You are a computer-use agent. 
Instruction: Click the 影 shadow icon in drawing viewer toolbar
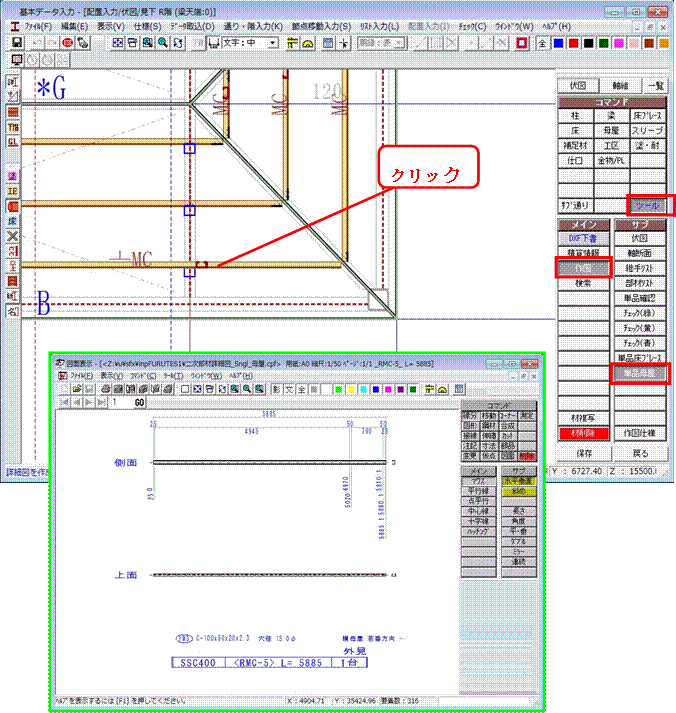click(276, 389)
